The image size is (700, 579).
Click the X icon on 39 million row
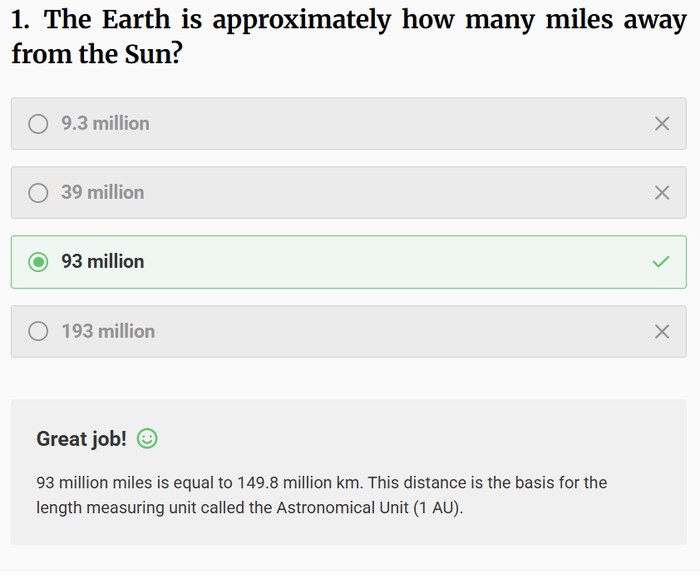coord(661,193)
